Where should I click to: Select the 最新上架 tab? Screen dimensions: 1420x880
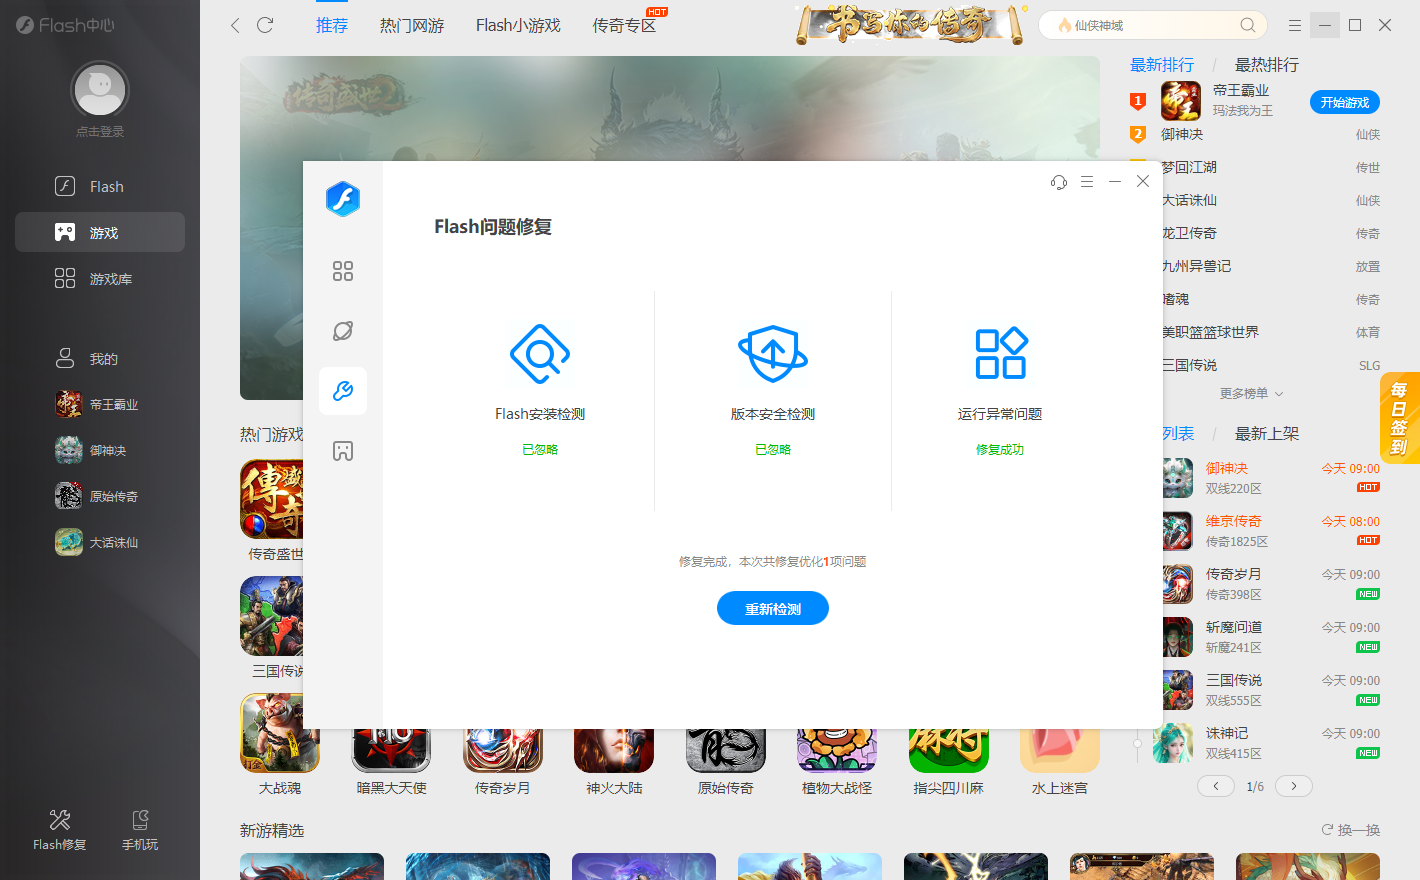coord(1267,434)
